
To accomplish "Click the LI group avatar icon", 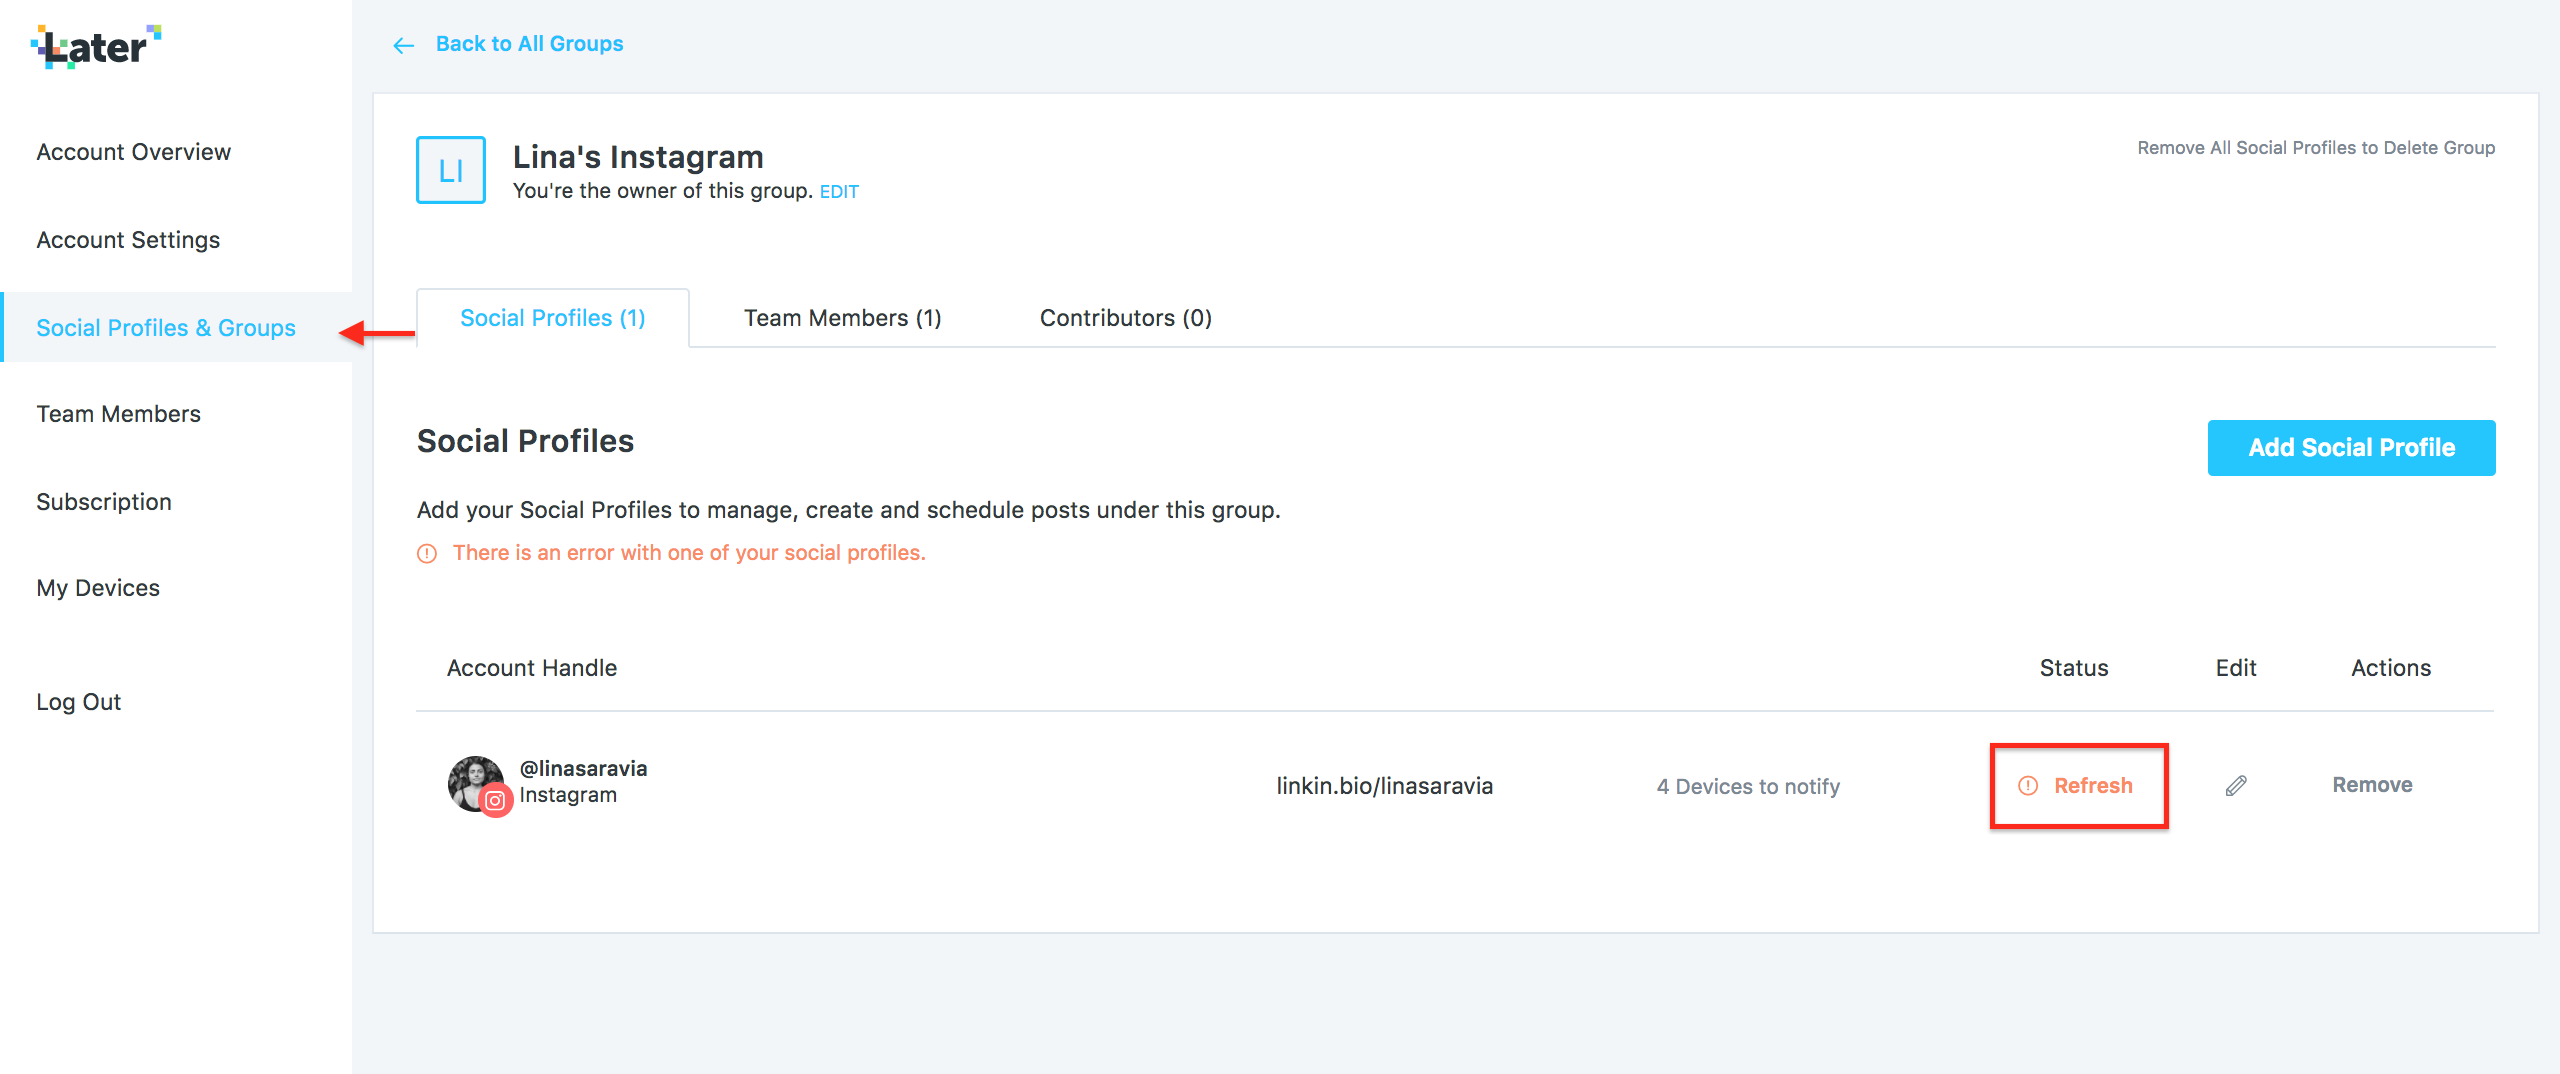I will click(451, 170).
